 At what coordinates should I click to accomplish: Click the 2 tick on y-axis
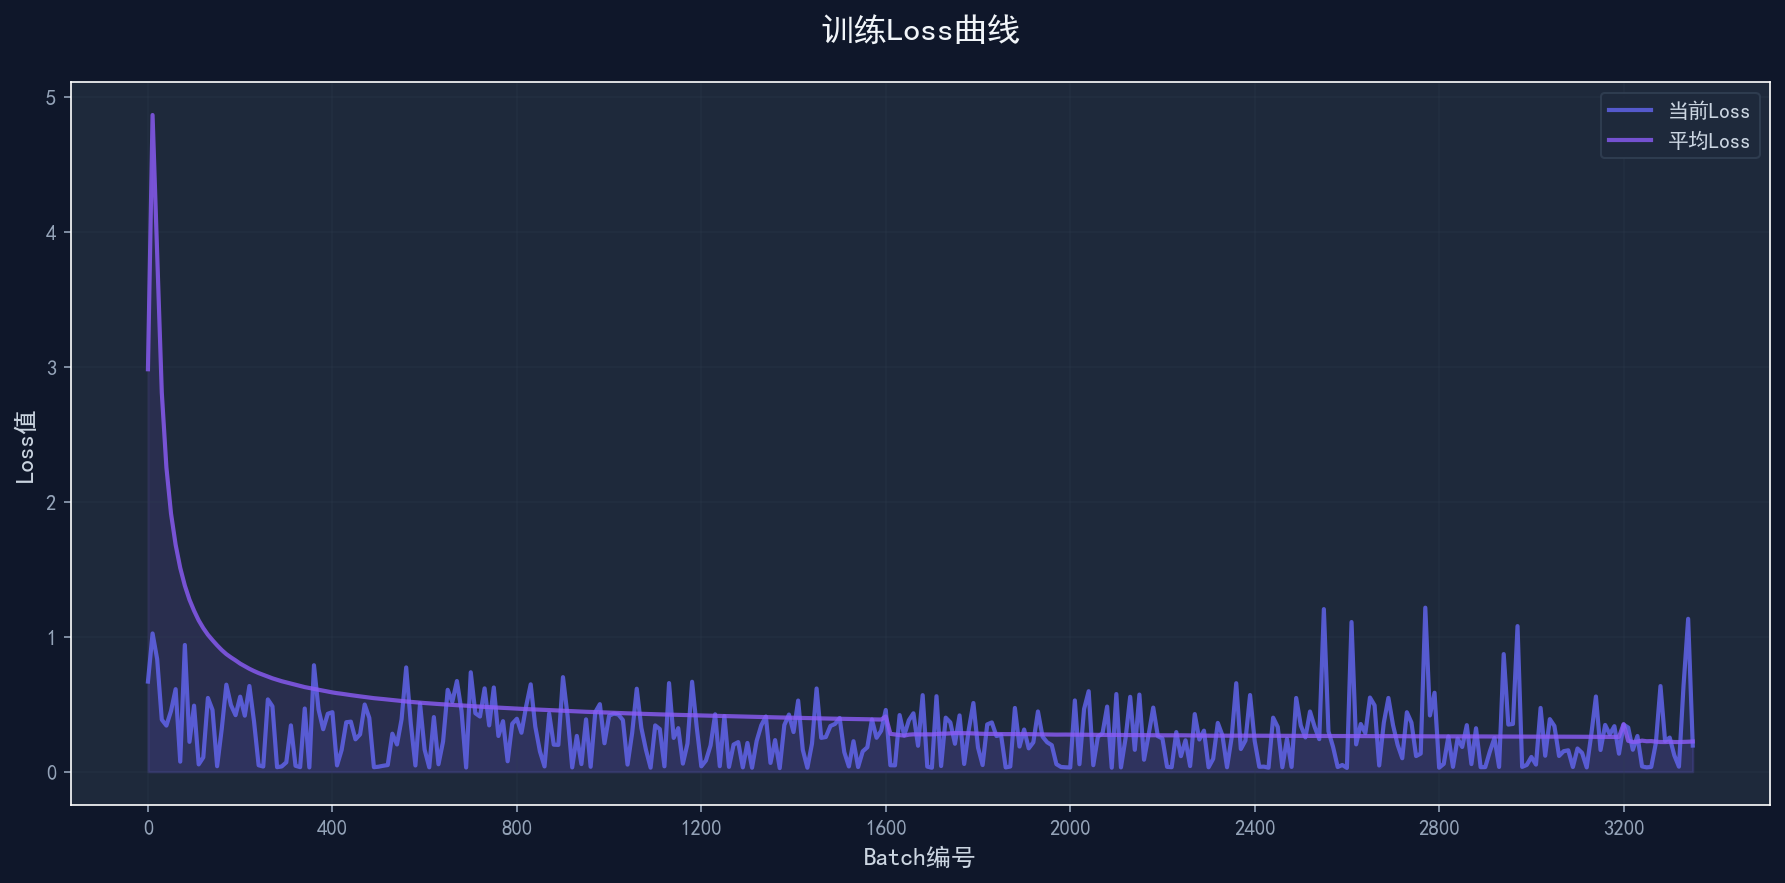tap(51, 503)
